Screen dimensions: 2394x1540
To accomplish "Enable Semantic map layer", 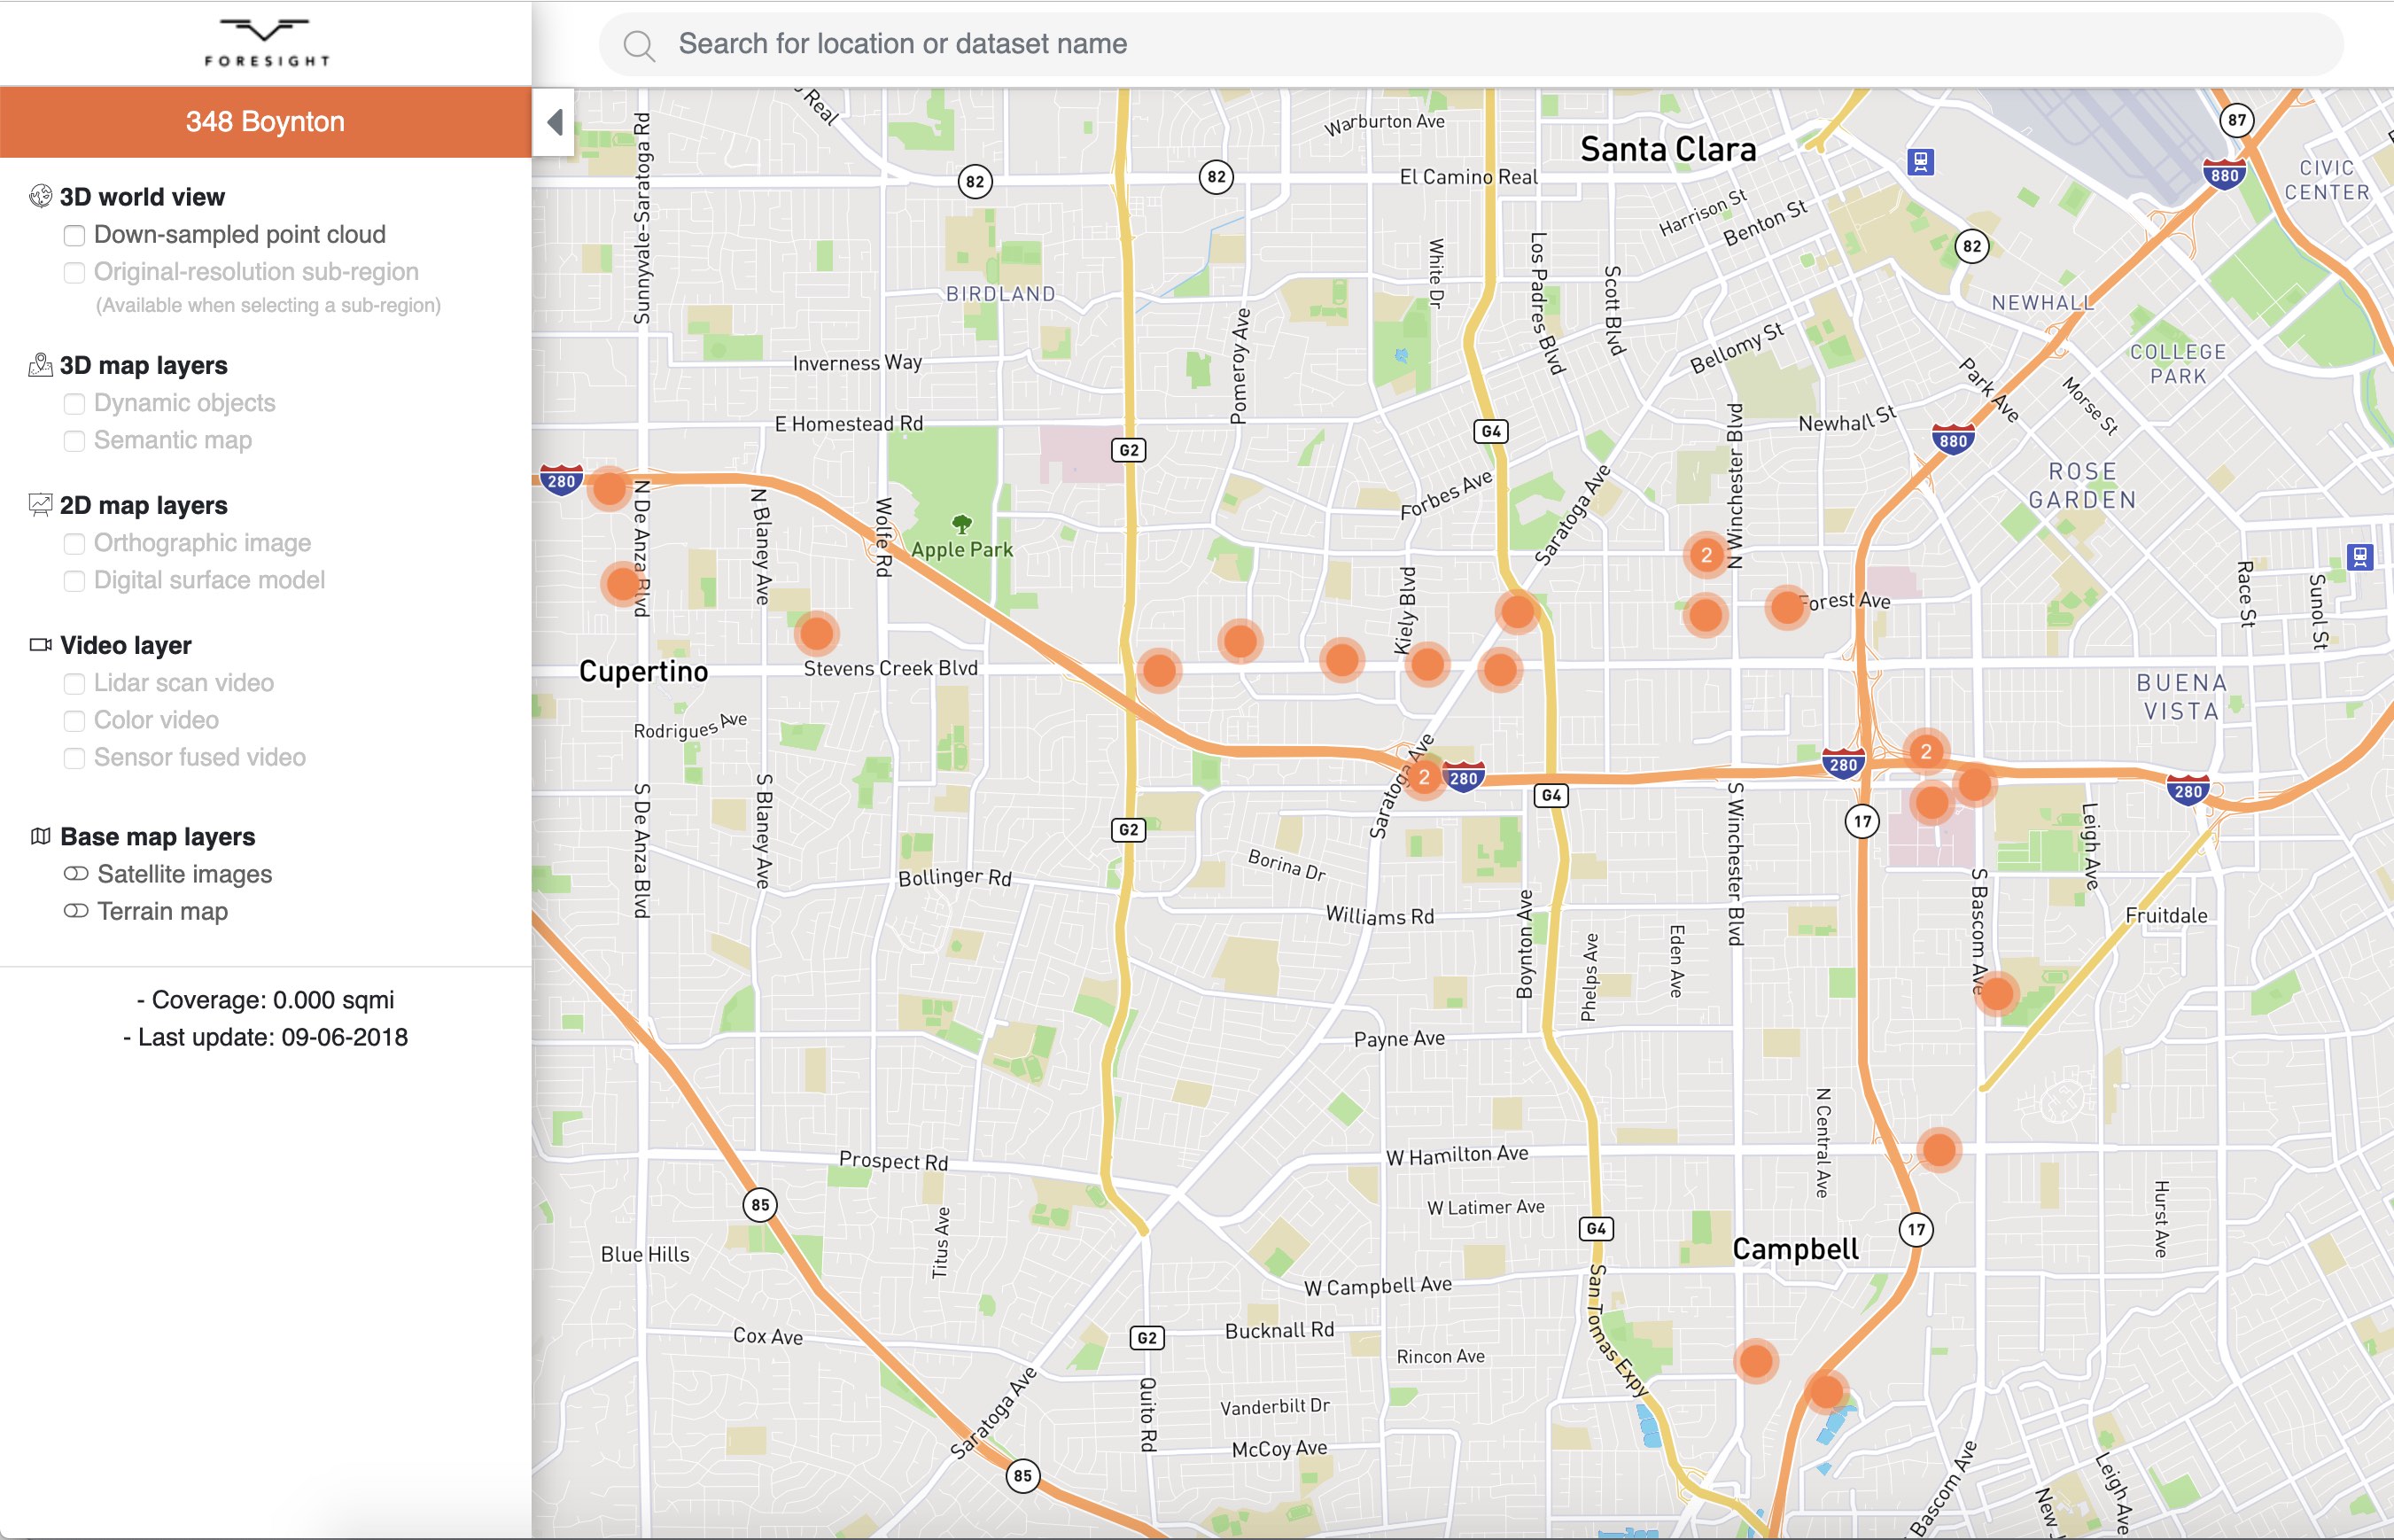I will coord(74,440).
